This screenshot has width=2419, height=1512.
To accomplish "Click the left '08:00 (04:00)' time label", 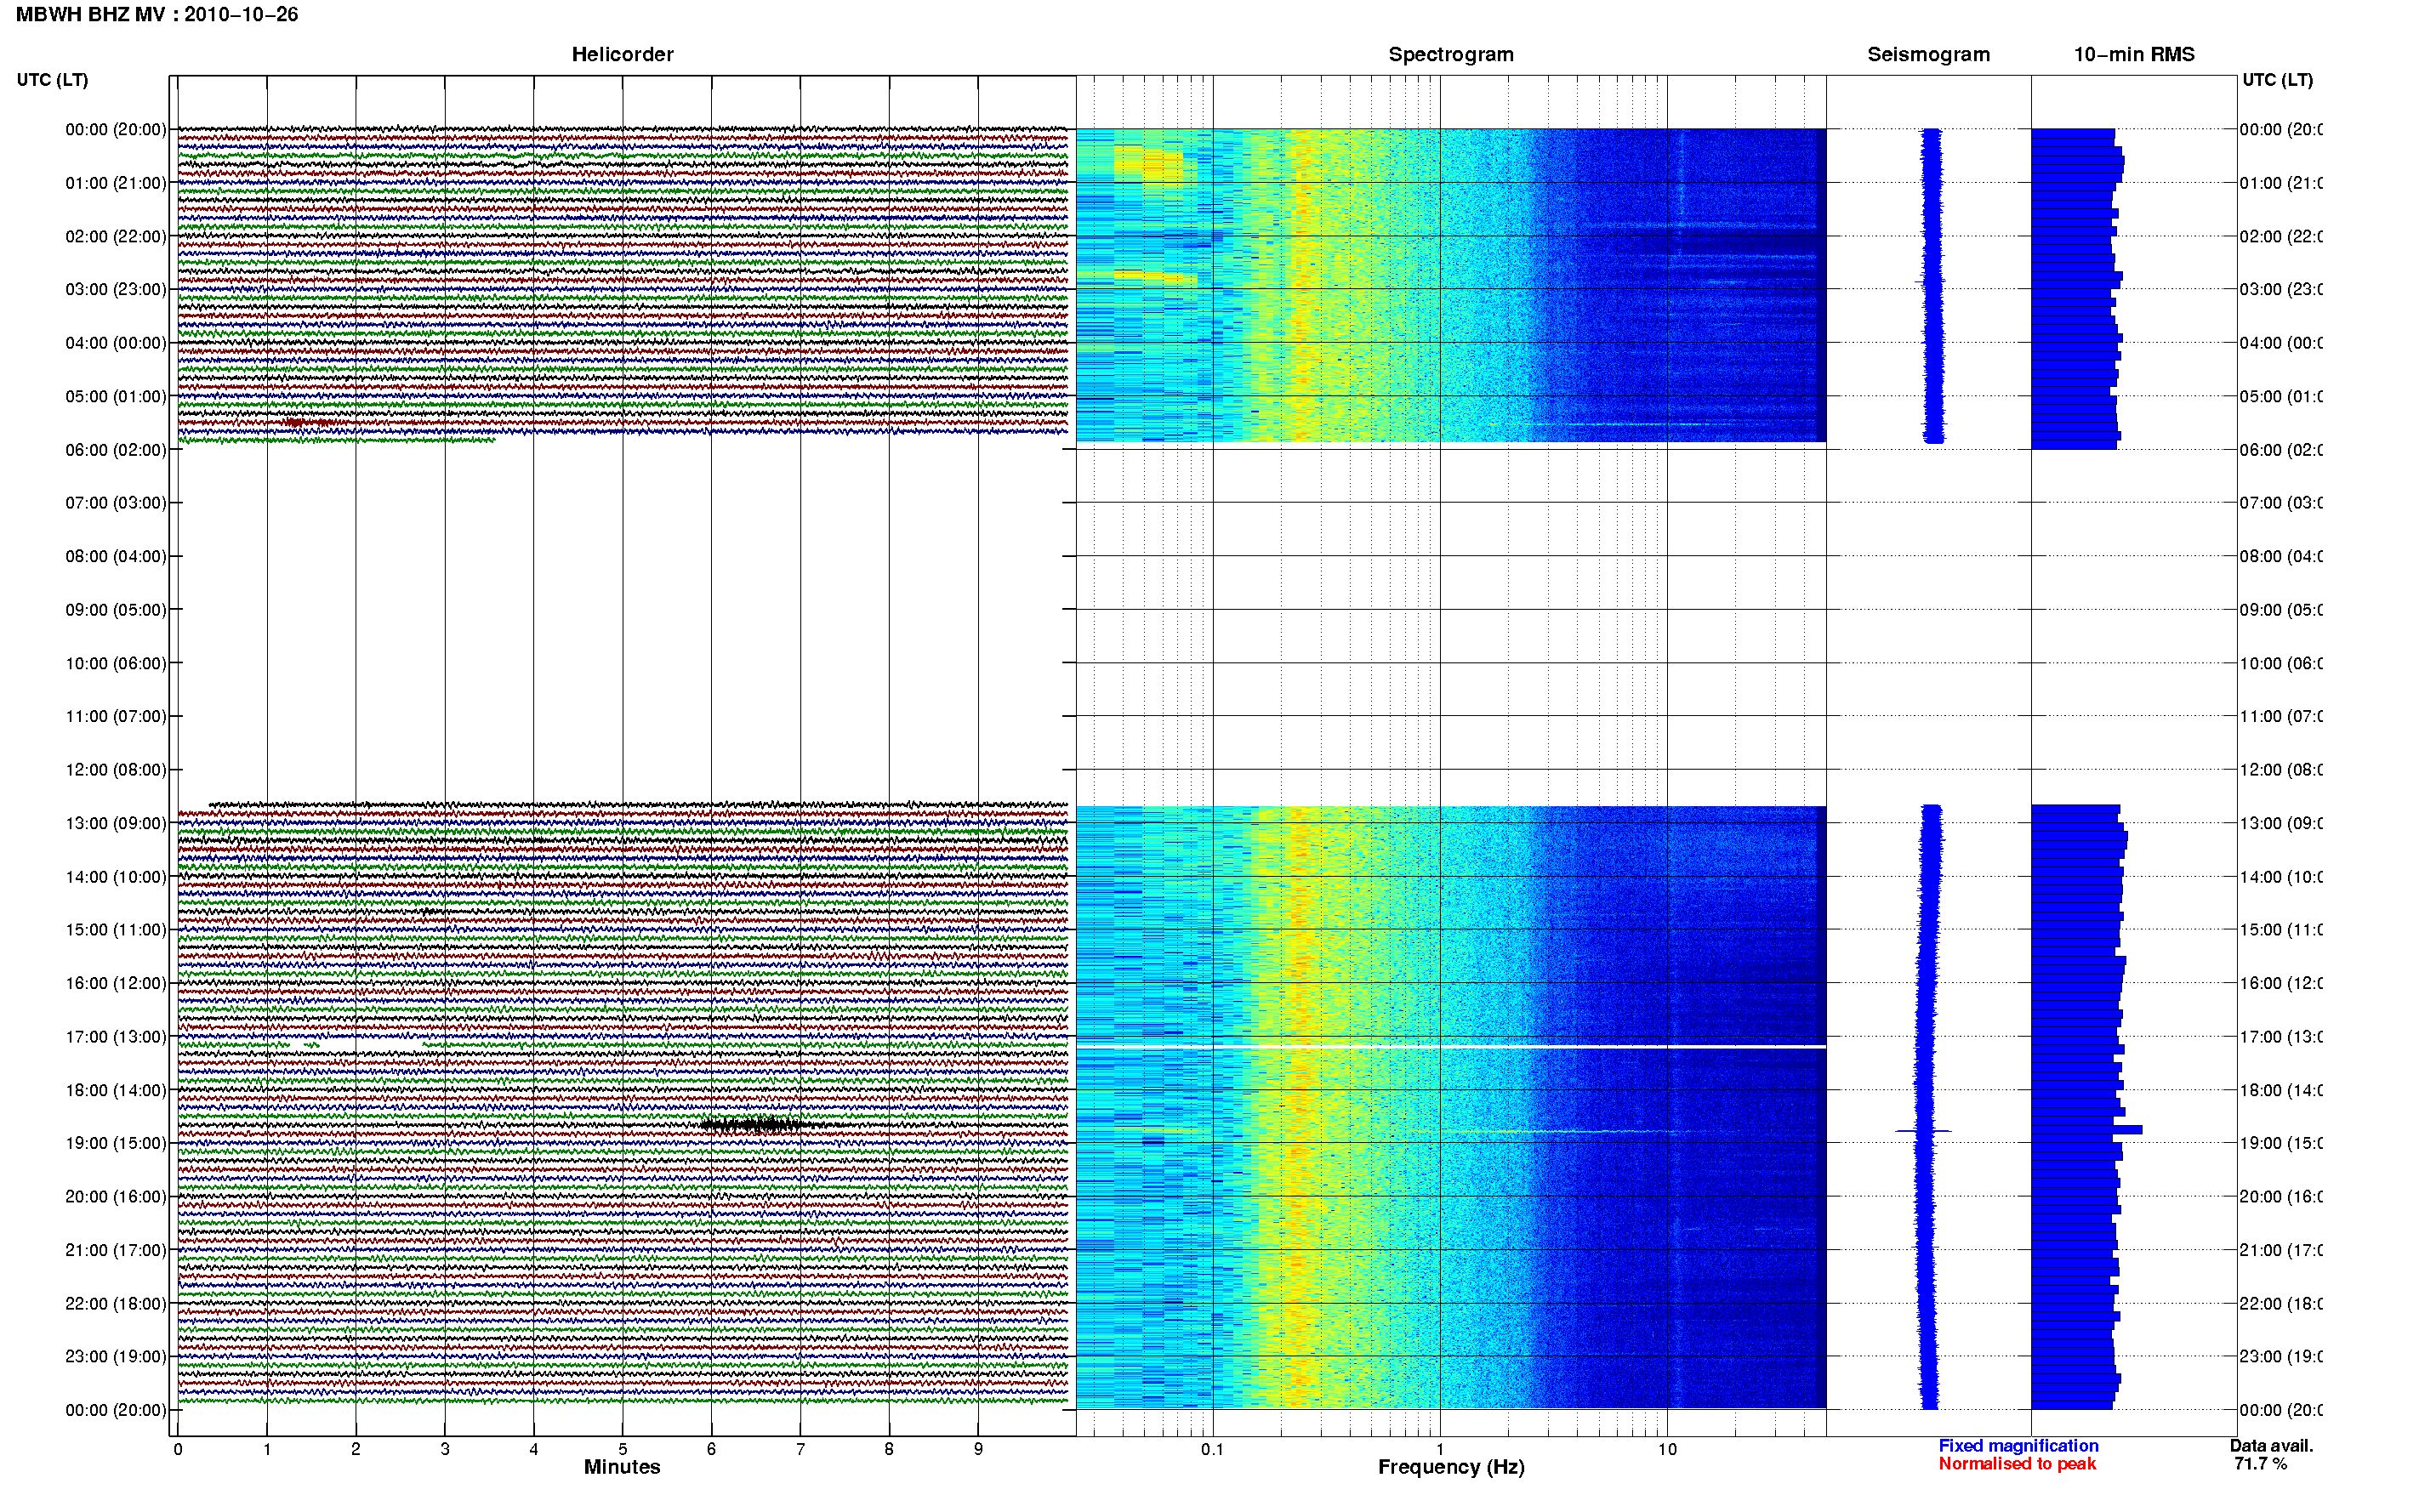I will [x=115, y=556].
